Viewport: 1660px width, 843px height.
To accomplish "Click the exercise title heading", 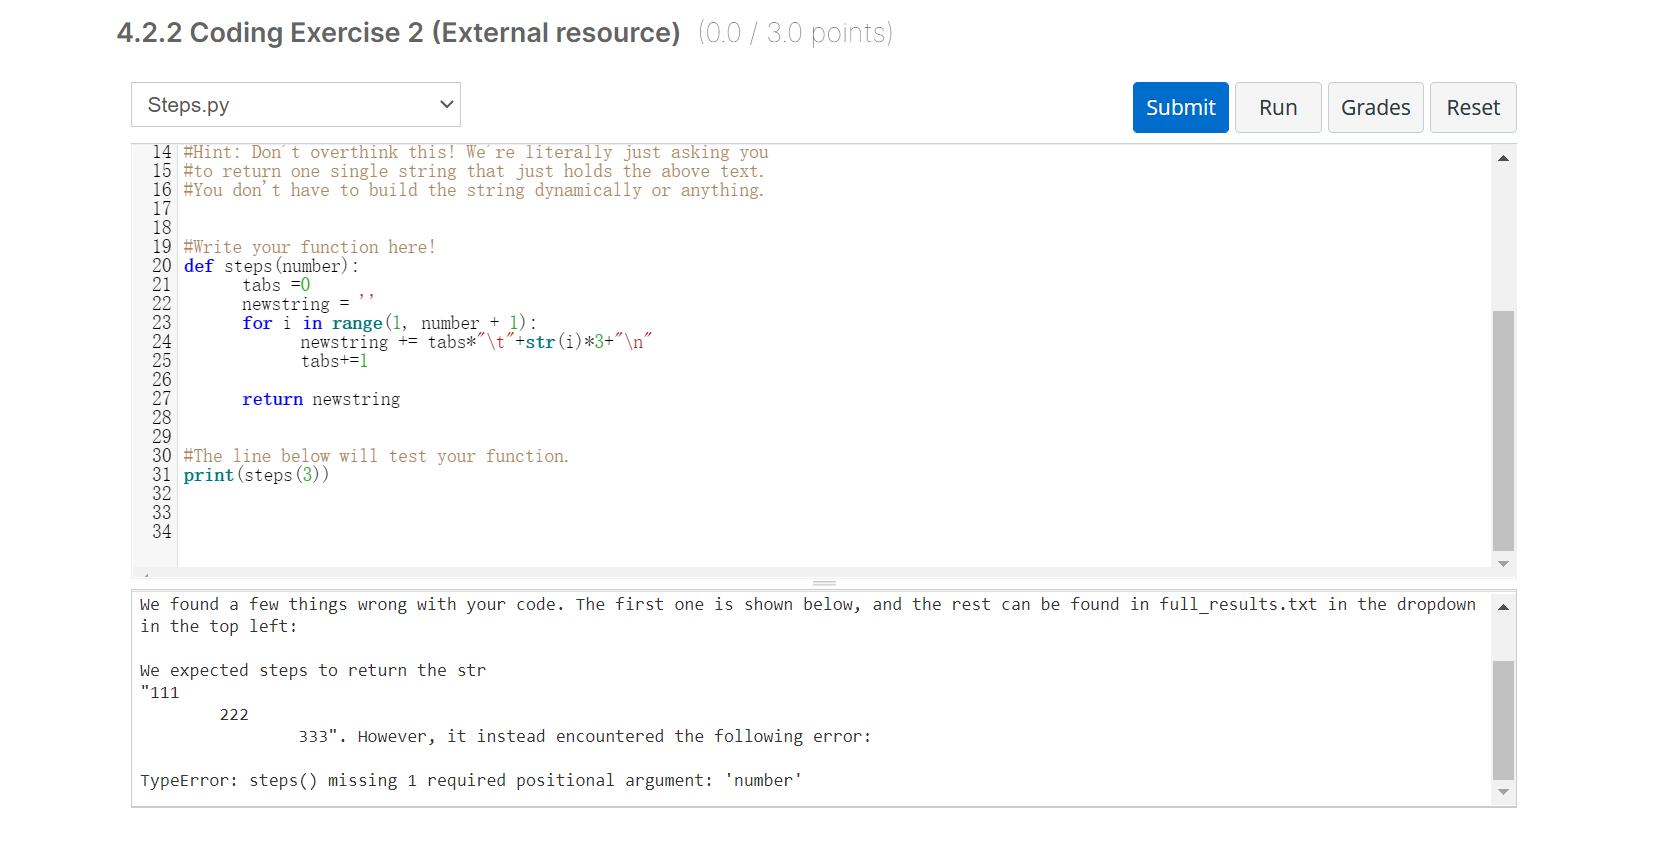I will (399, 33).
